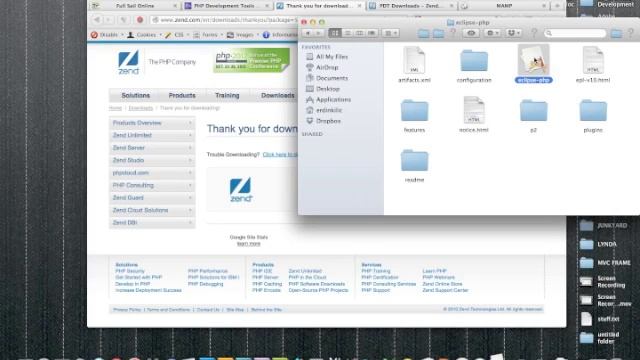Focus the Finder search field
640x360 pixels.
[x=575, y=33]
